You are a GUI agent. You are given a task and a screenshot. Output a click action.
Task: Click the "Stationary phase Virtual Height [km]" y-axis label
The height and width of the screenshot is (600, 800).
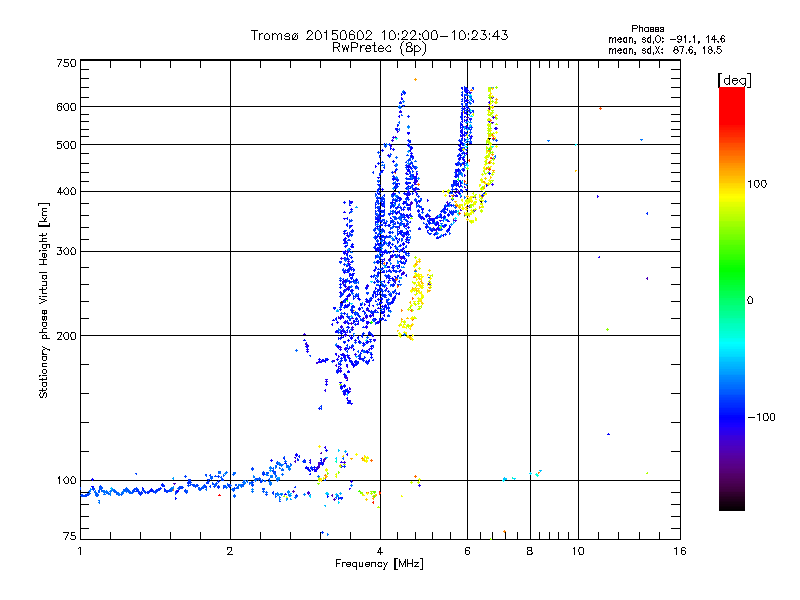(43, 301)
